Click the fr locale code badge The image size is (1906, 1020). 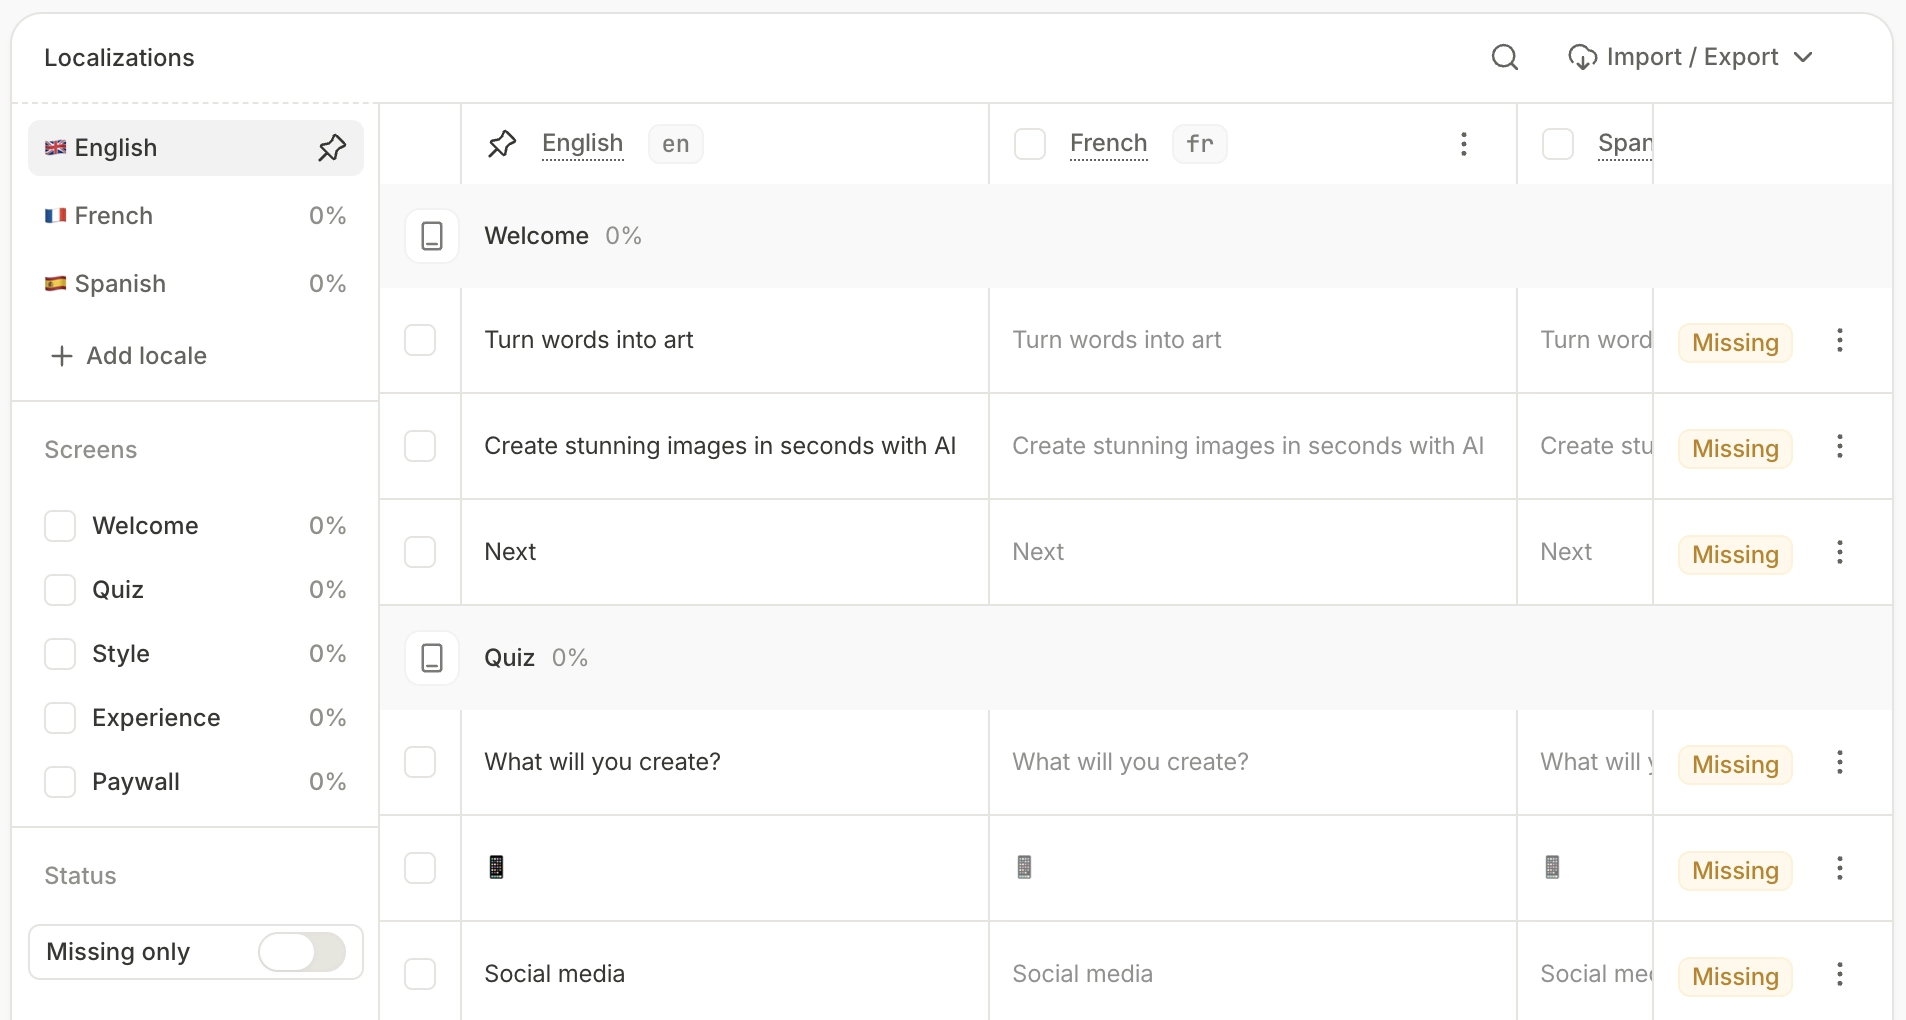(x=1200, y=144)
